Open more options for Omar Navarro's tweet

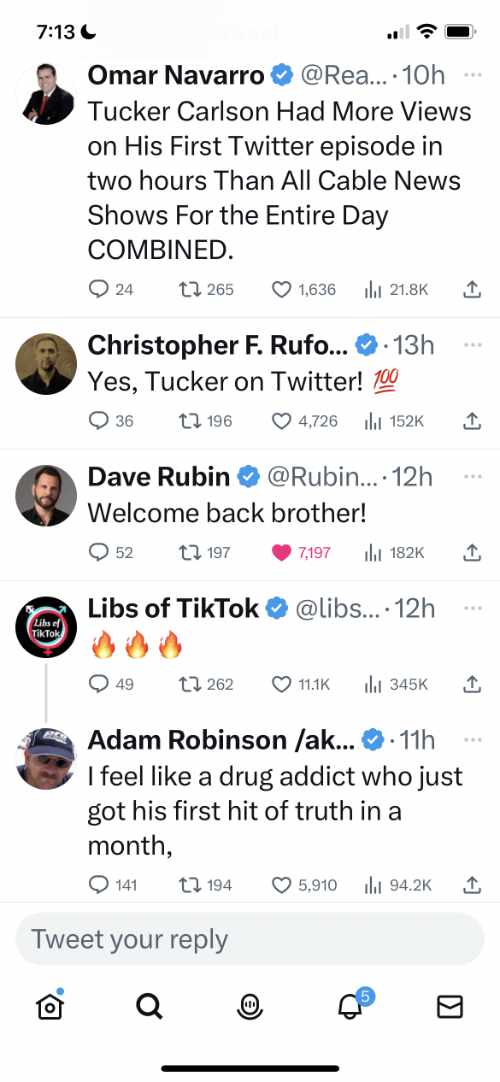(x=472, y=75)
